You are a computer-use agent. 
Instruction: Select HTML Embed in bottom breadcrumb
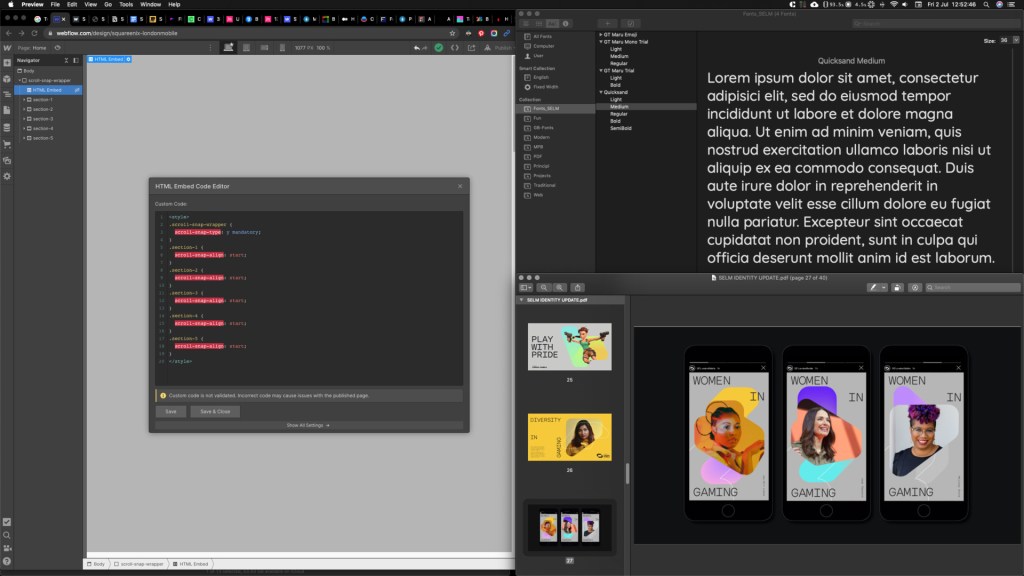[193, 565]
